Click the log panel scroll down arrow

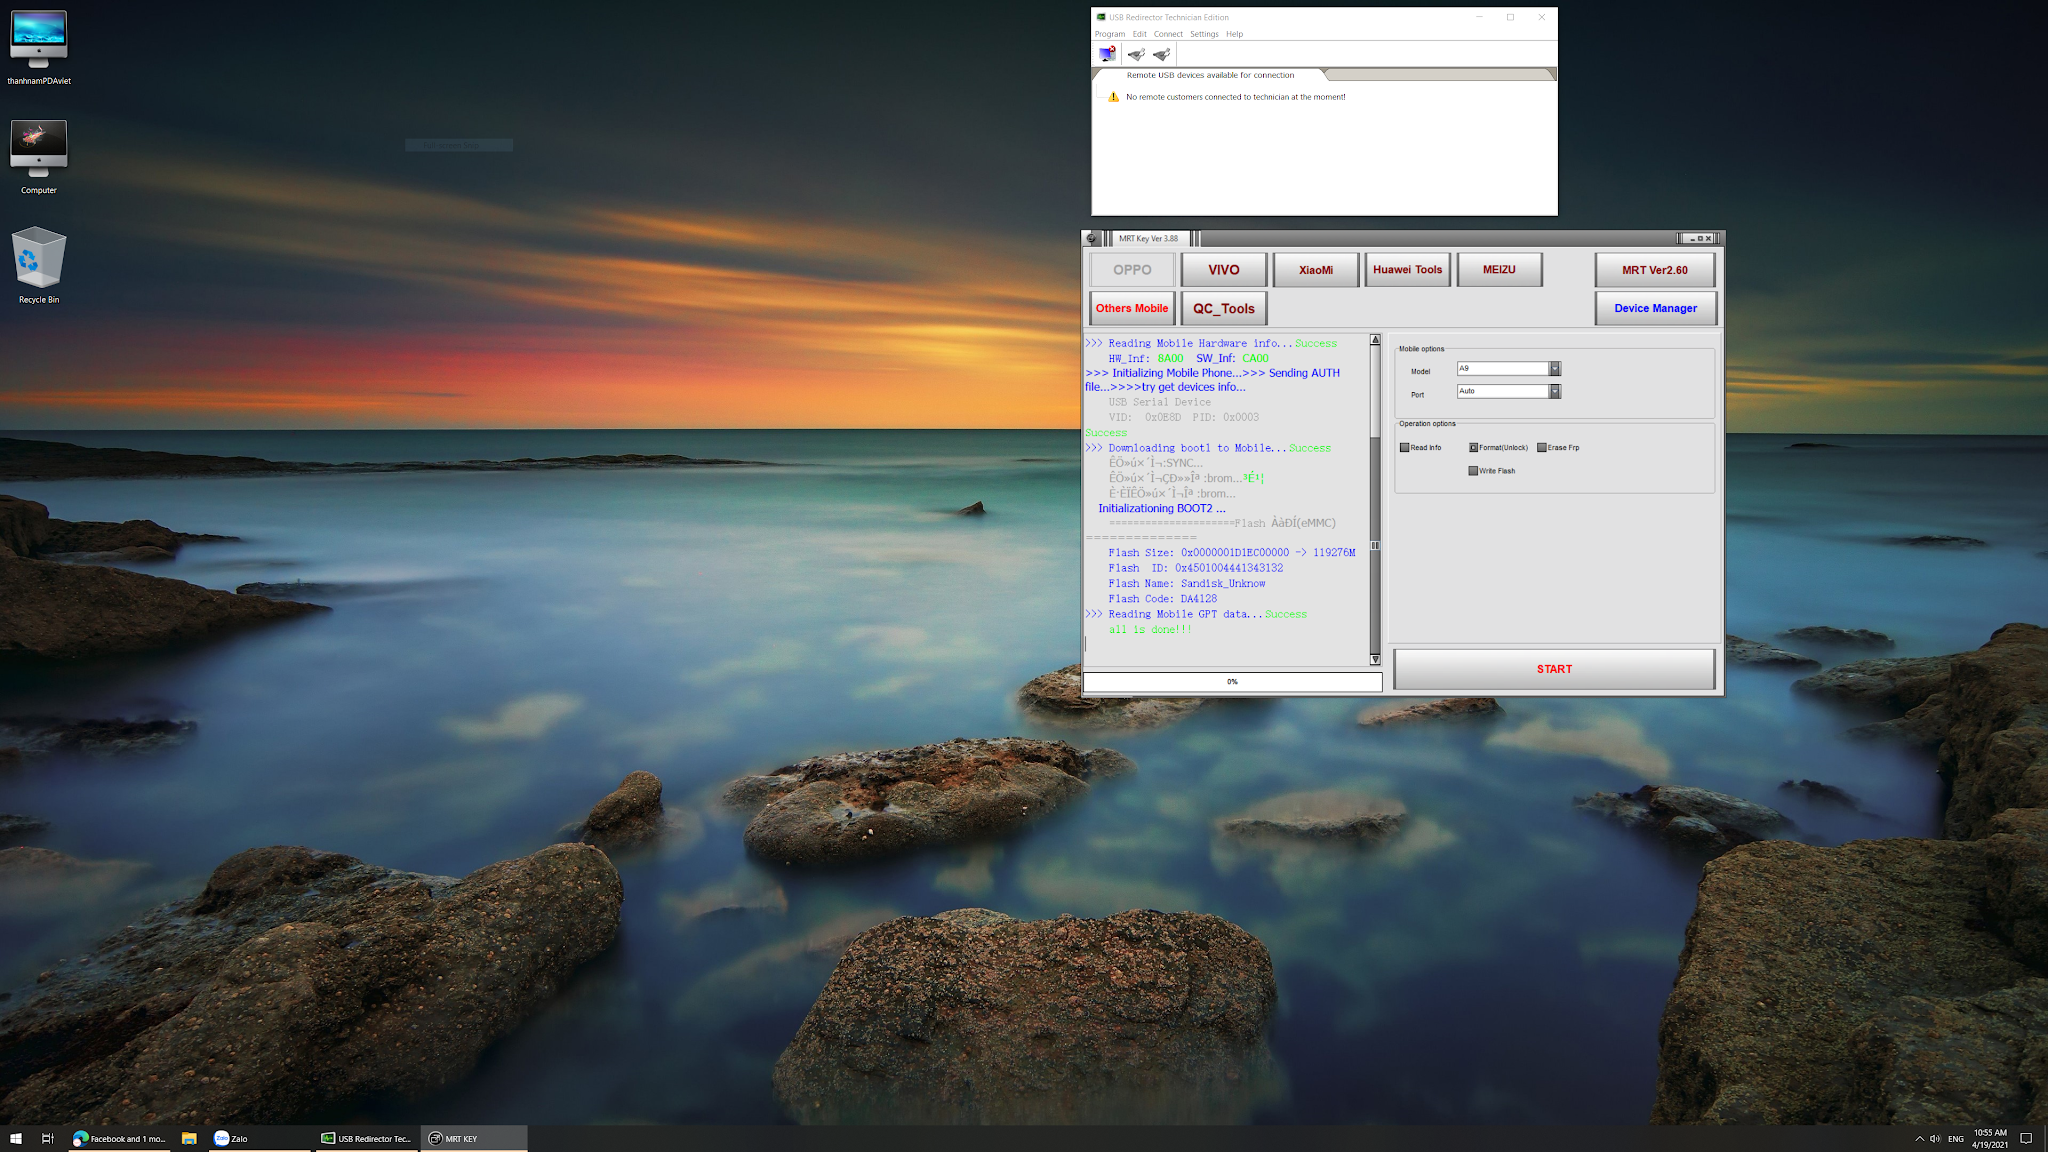(1375, 659)
